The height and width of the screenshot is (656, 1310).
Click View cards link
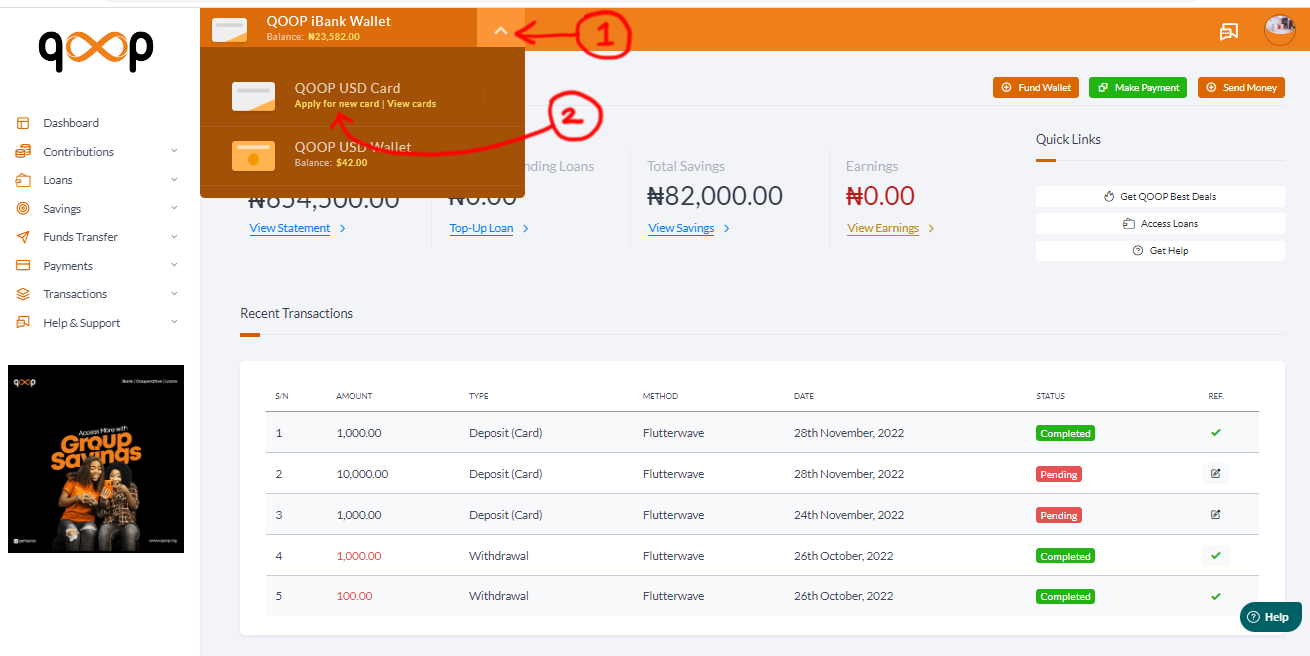pyautogui.click(x=412, y=104)
